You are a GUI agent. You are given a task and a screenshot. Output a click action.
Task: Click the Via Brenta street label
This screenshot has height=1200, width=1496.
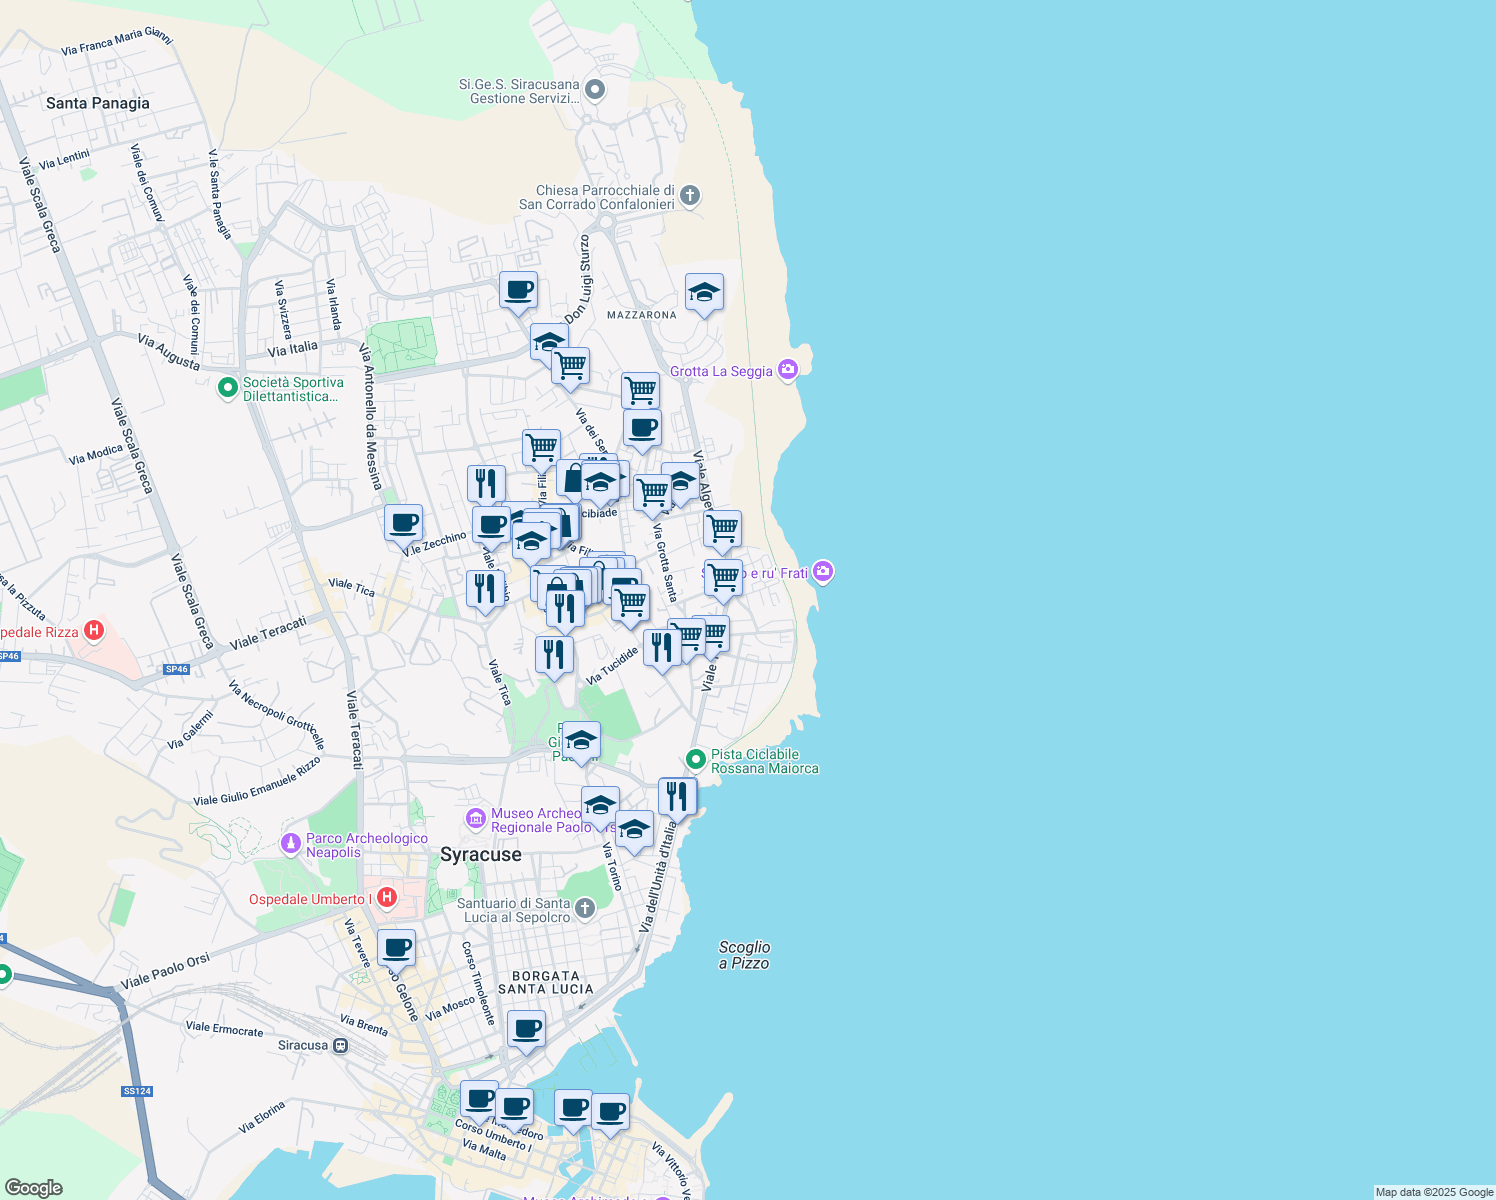click(364, 1025)
